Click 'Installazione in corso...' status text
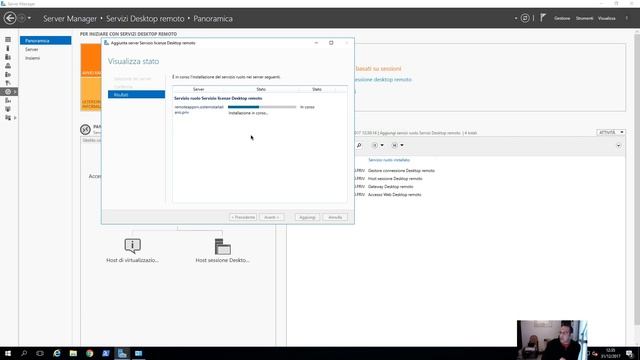The width and height of the screenshot is (640, 360). point(248,113)
